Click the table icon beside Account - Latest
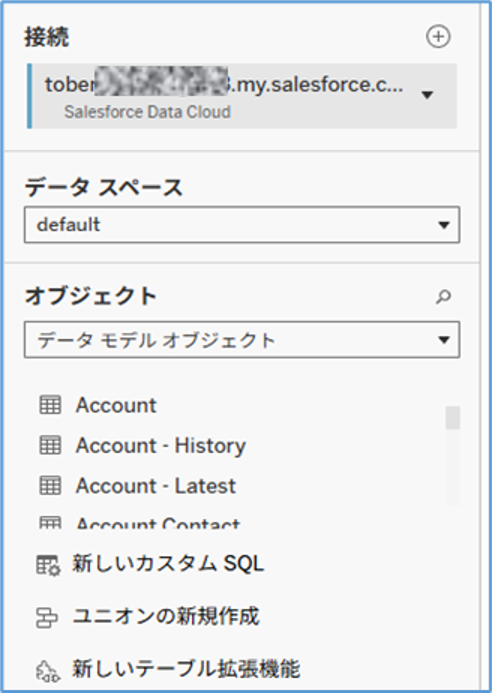Image resolution: width=492 pixels, height=694 pixels. click(x=50, y=485)
